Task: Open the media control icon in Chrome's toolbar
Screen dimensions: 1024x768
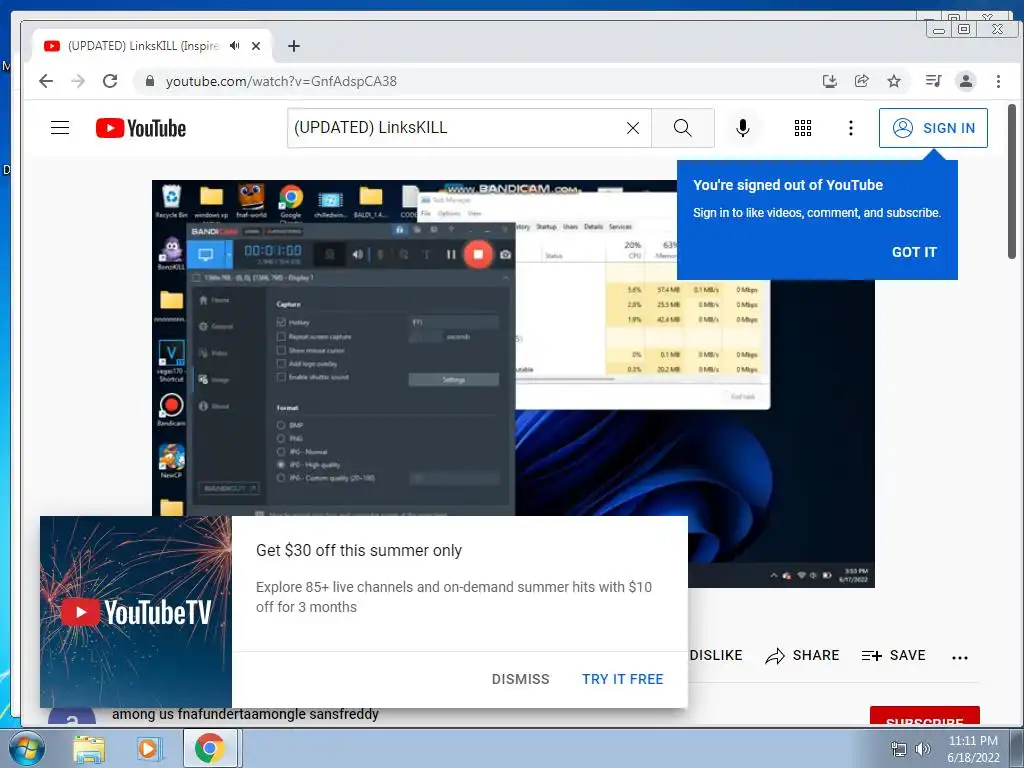Action: (933, 81)
